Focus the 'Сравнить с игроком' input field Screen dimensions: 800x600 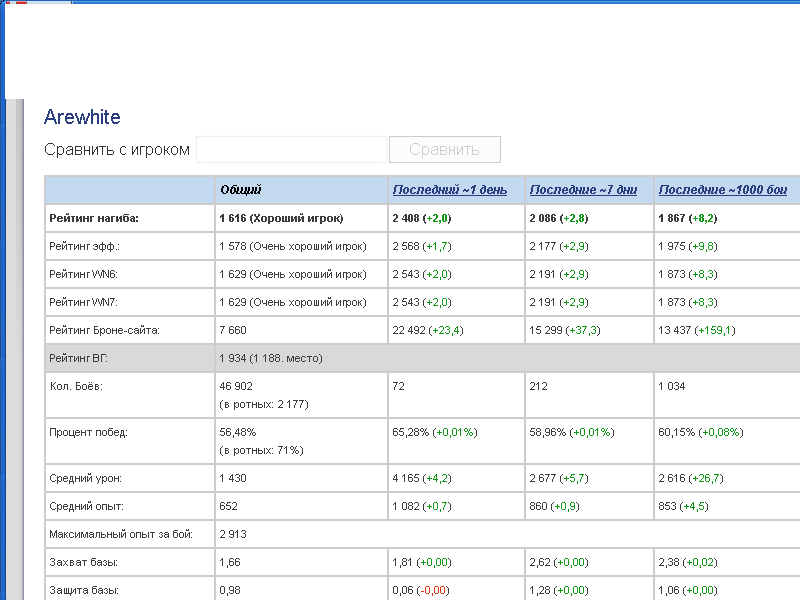[x=291, y=150]
